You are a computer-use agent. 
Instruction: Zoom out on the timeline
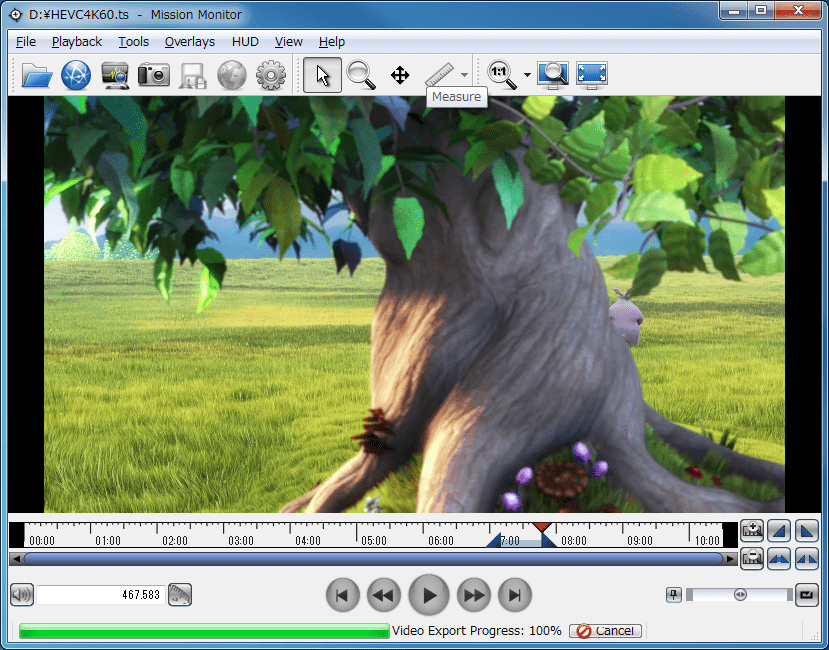752,559
